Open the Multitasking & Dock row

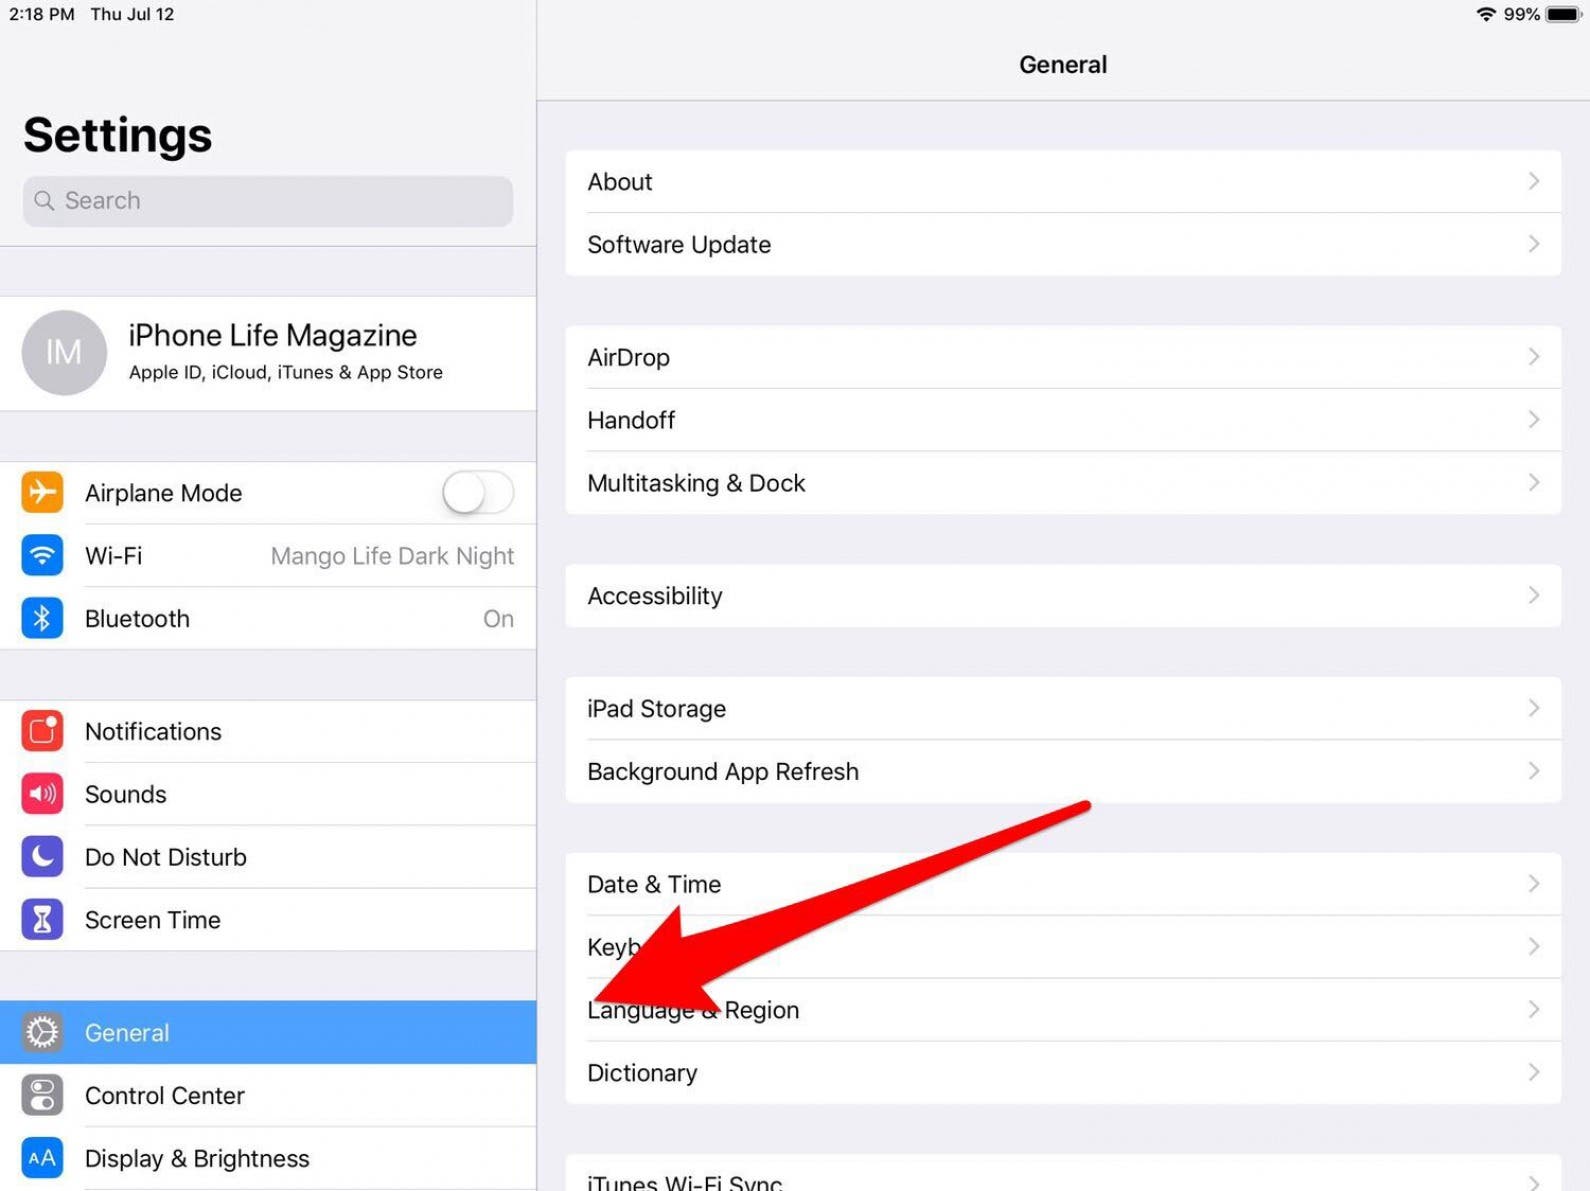1063,483
